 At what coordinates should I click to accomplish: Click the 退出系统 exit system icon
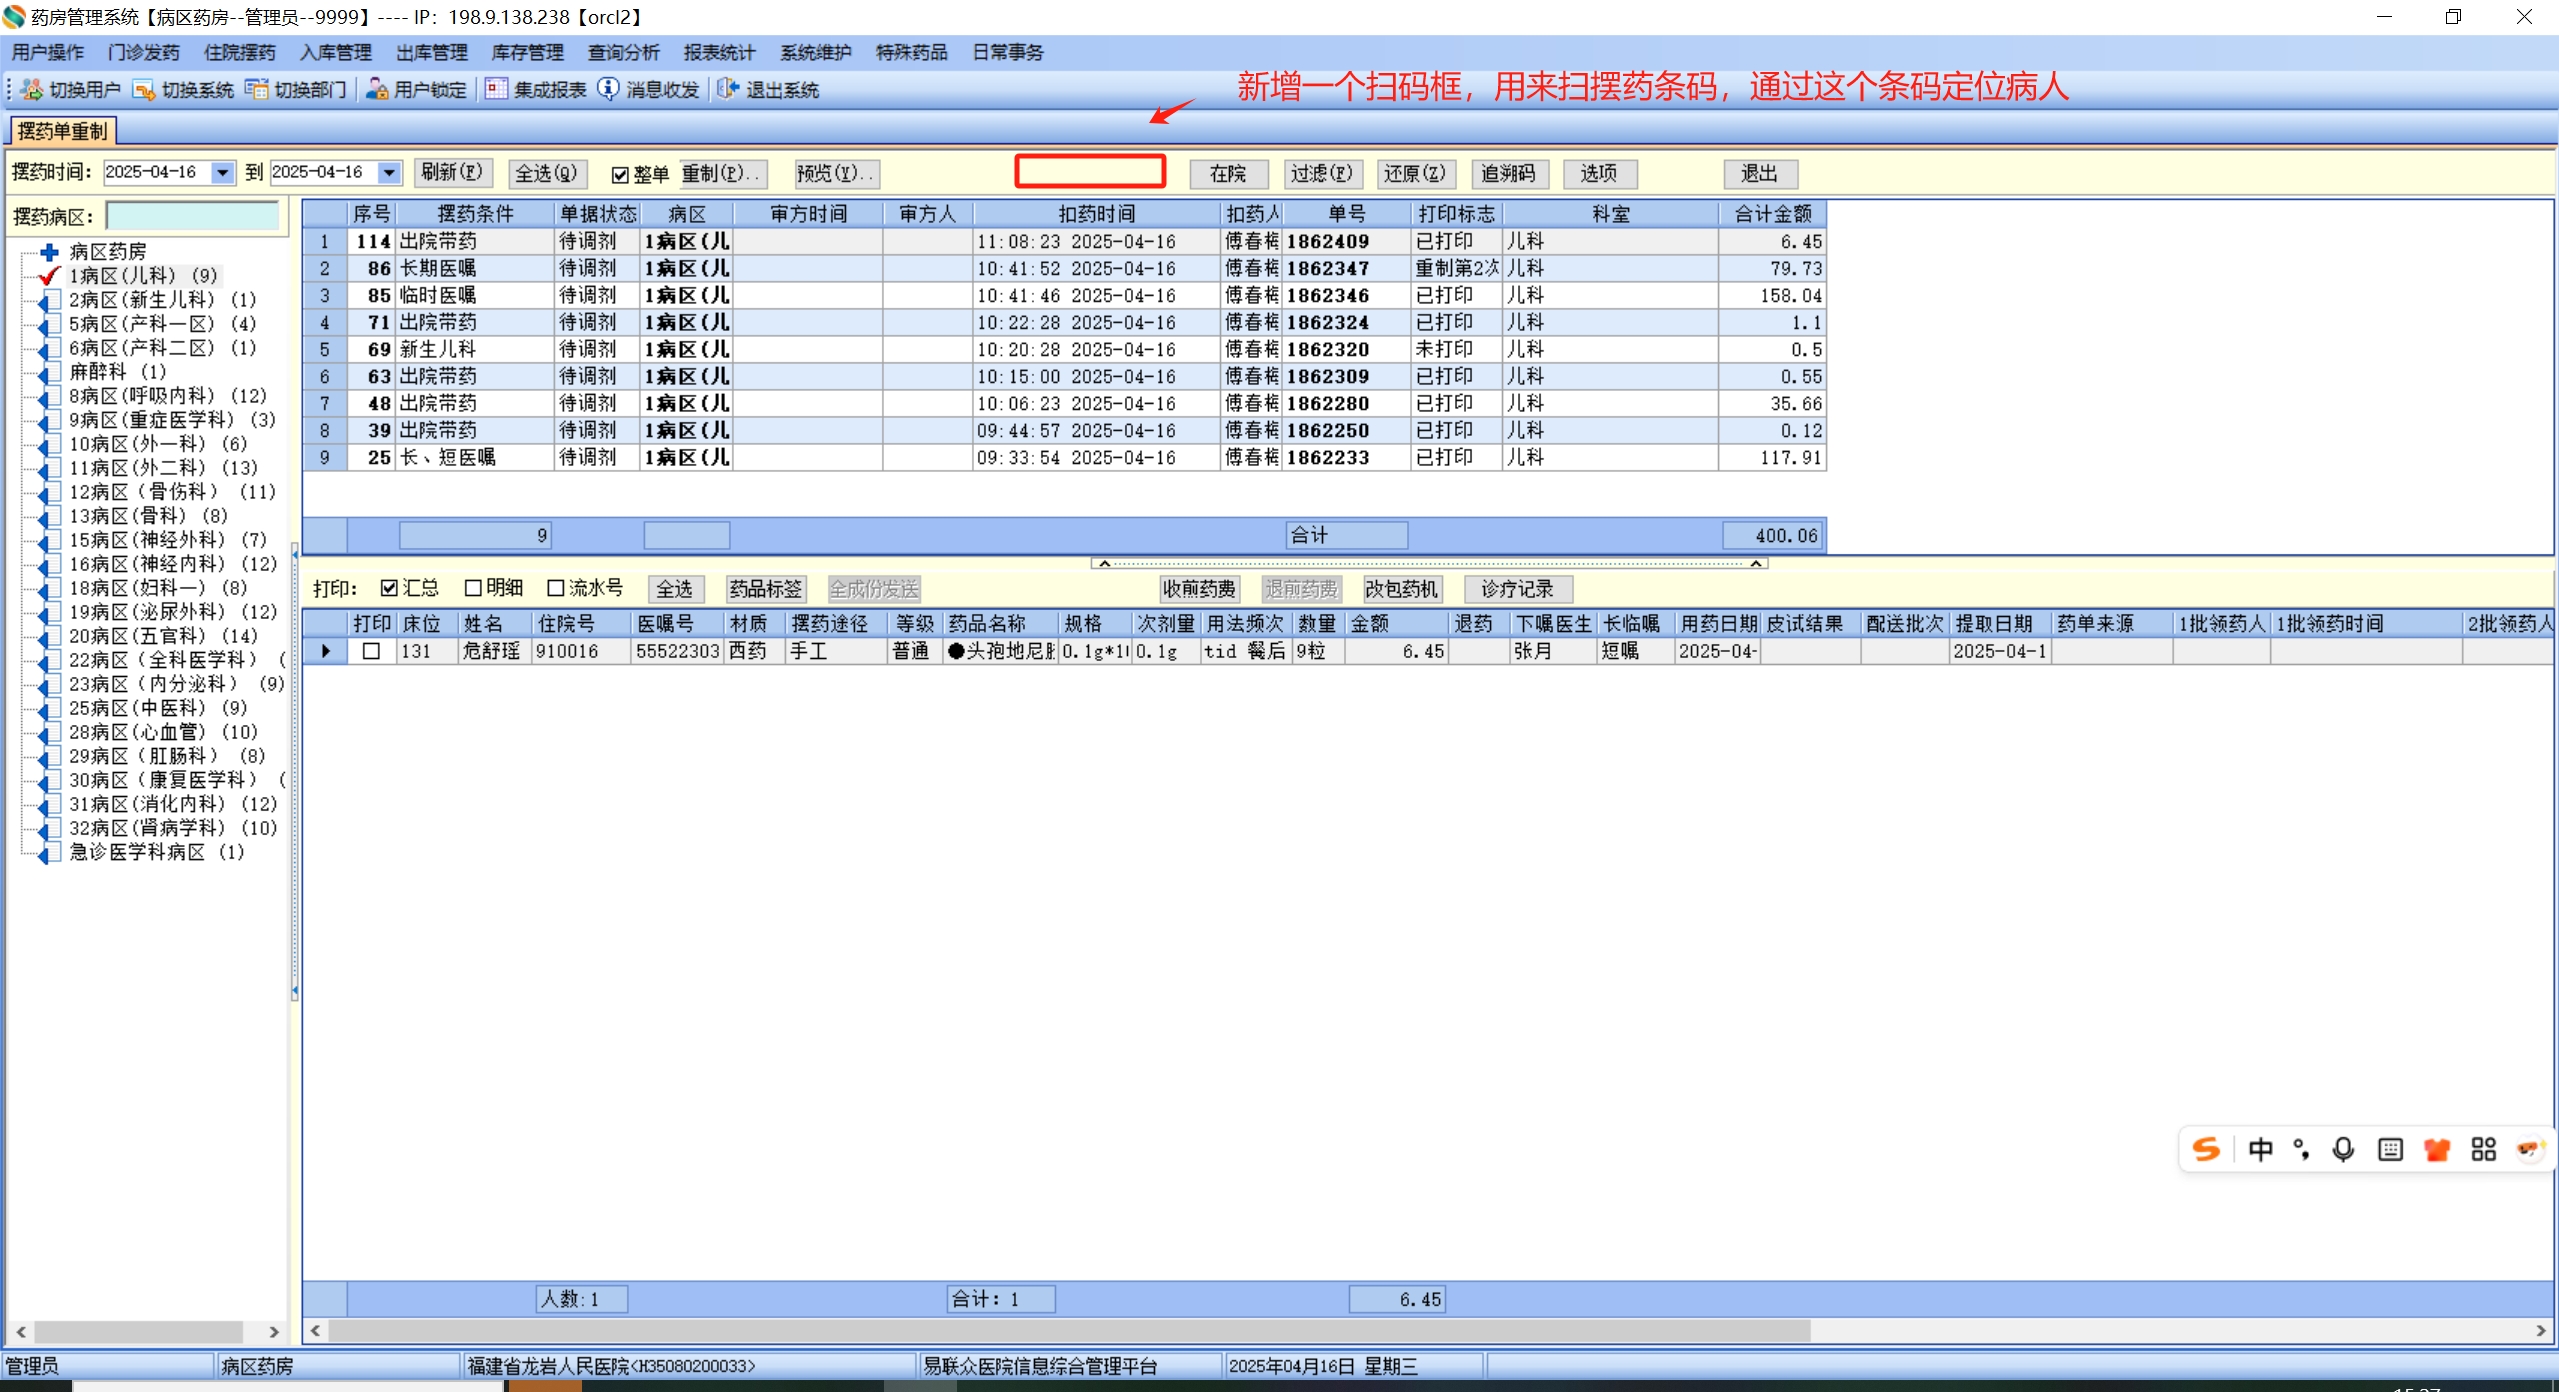[728, 90]
